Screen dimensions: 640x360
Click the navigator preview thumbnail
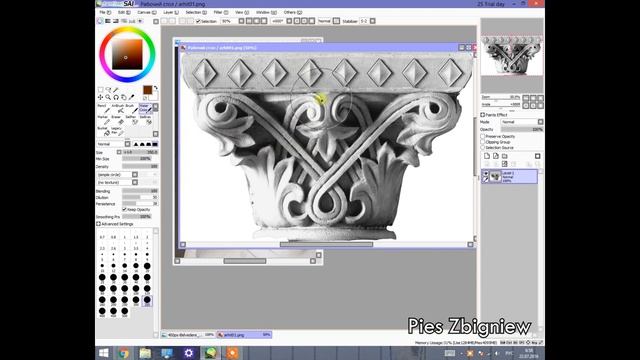(512, 56)
